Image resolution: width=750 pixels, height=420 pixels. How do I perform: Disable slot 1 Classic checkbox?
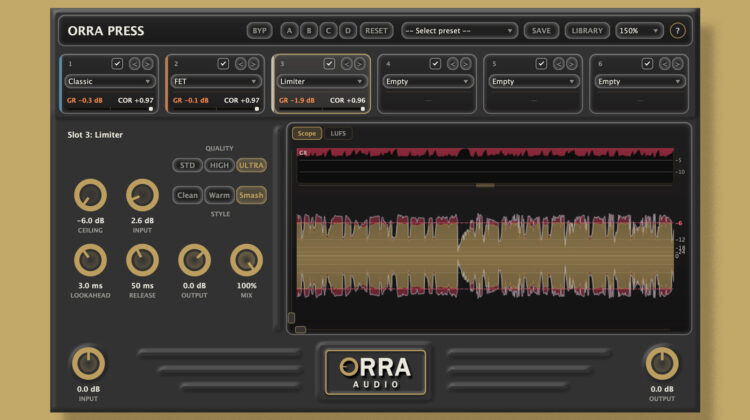[x=117, y=63]
